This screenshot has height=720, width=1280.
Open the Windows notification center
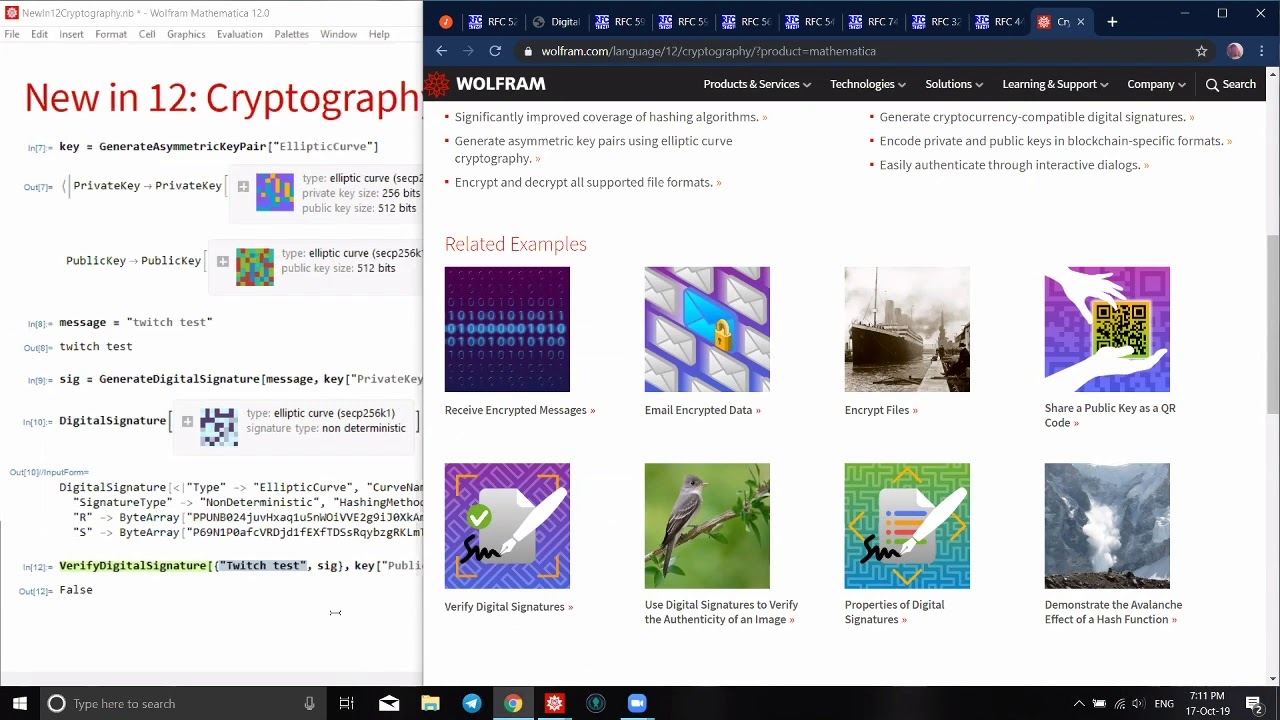click(1254, 704)
